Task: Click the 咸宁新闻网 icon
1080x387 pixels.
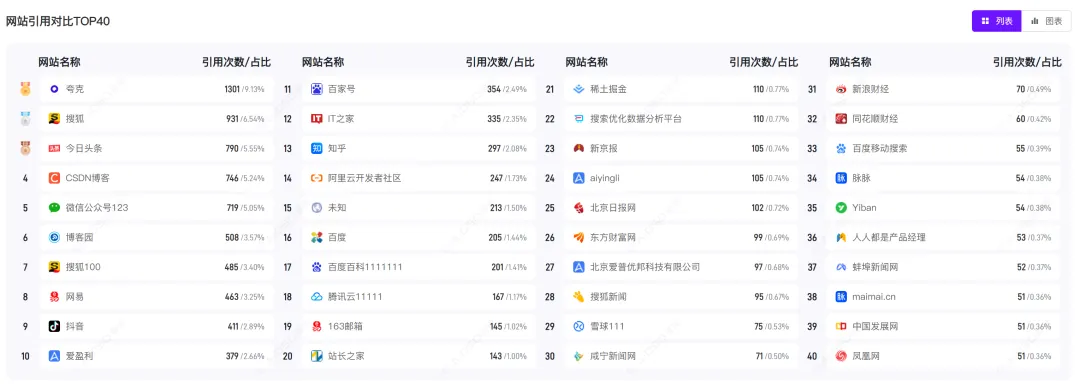Action: (x=579, y=356)
